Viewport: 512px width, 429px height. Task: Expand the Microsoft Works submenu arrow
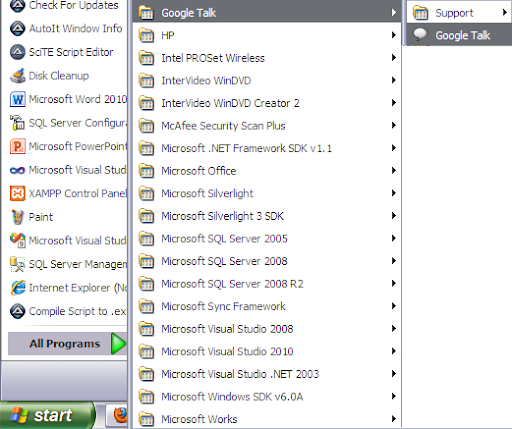pos(394,419)
